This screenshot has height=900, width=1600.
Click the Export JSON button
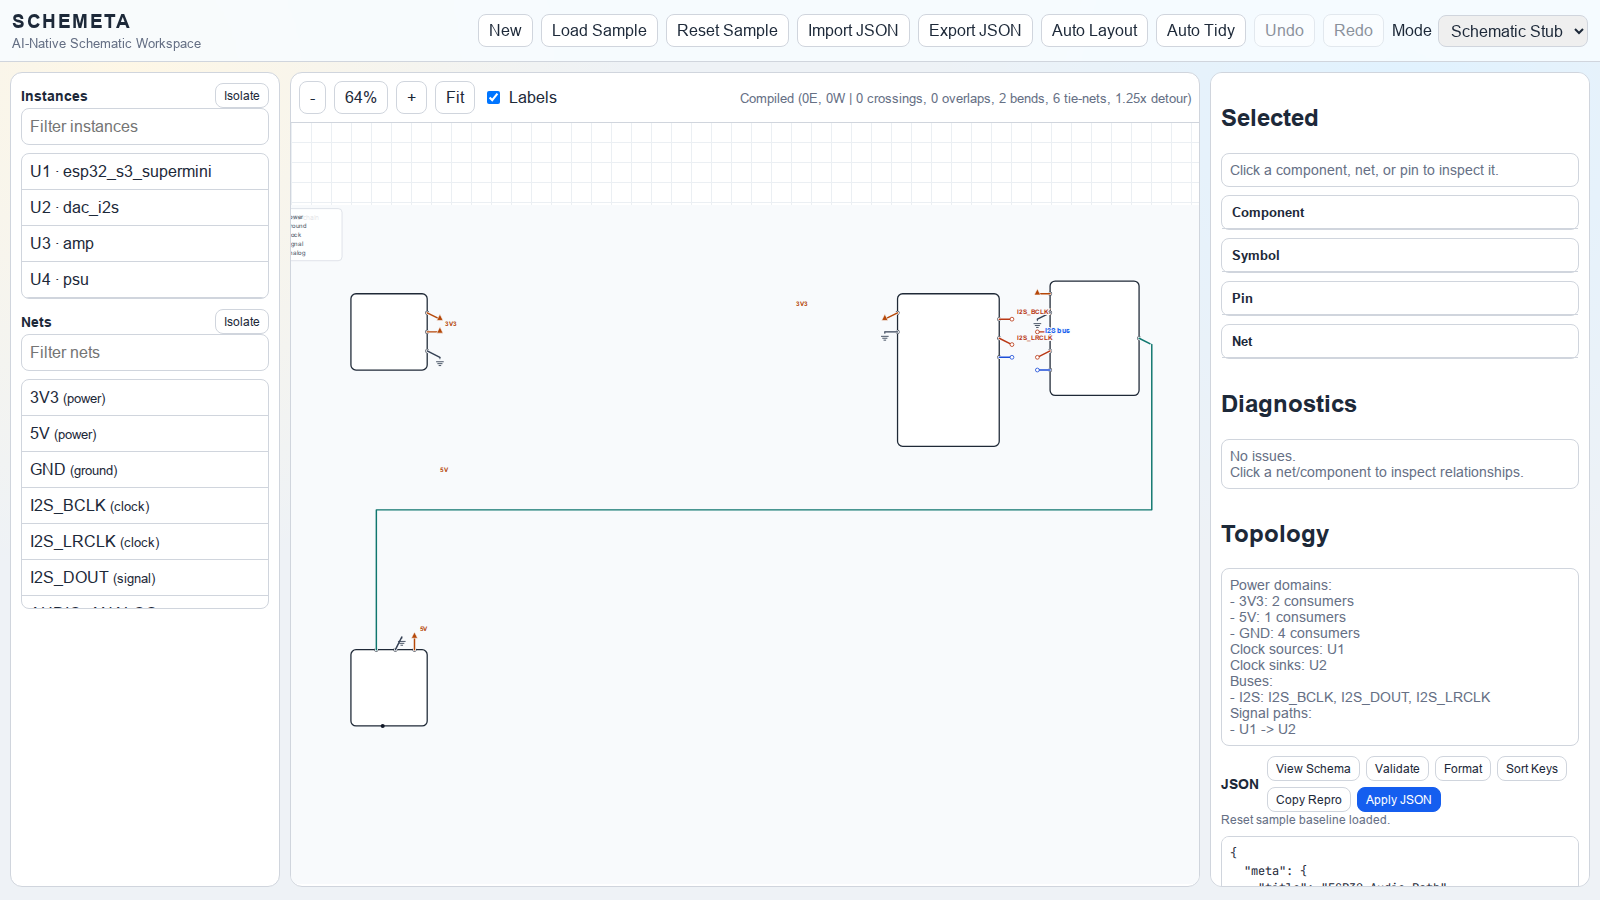974,31
